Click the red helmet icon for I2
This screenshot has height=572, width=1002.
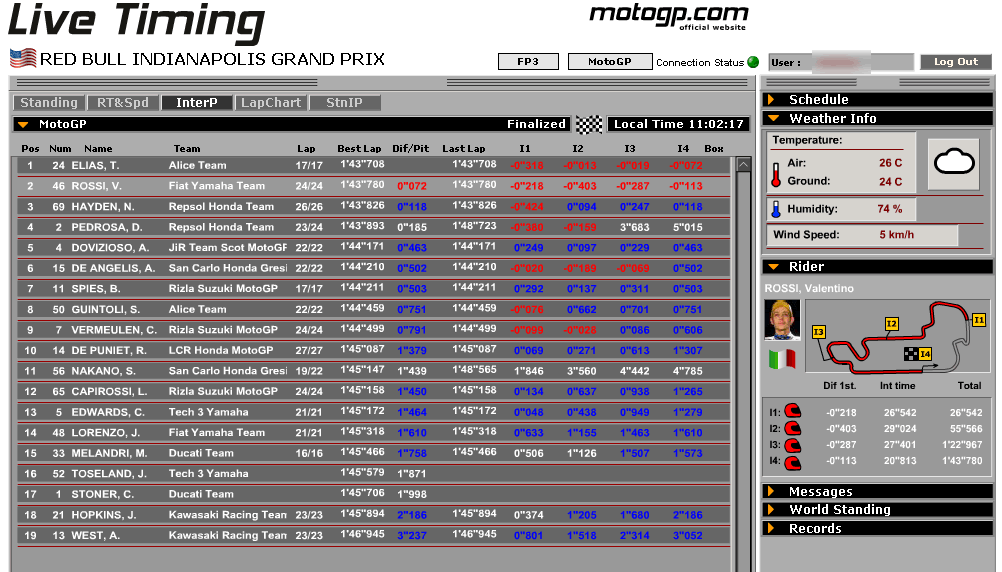(x=792, y=428)
